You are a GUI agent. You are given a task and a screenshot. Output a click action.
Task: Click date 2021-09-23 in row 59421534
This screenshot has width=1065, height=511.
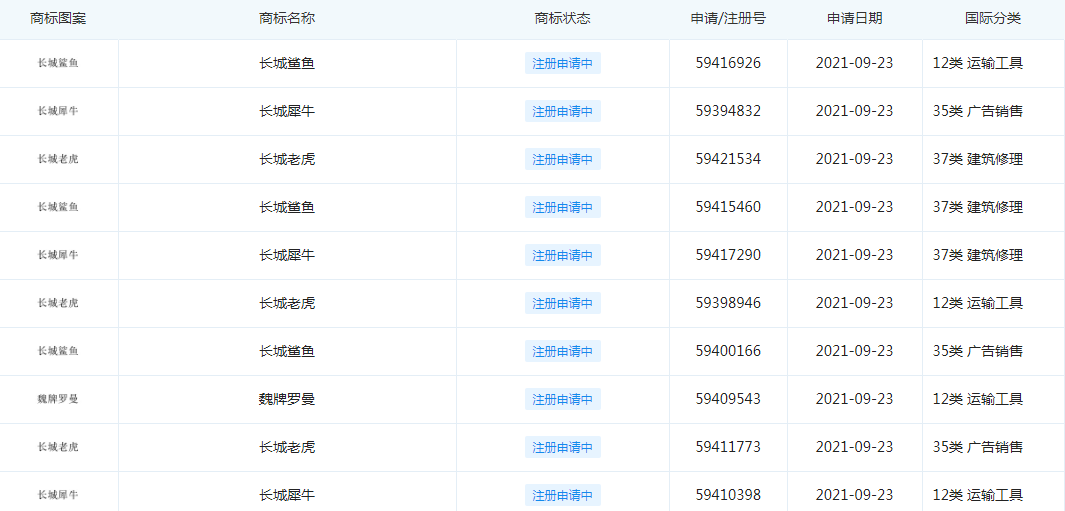[854, 159]
